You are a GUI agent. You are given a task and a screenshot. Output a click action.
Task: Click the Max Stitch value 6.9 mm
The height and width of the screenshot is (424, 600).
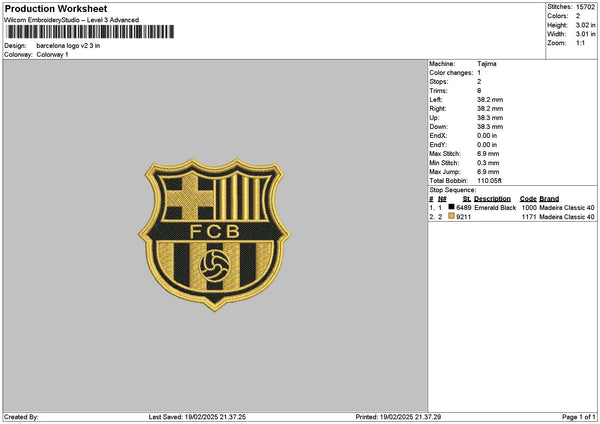(x=488, y=154)
